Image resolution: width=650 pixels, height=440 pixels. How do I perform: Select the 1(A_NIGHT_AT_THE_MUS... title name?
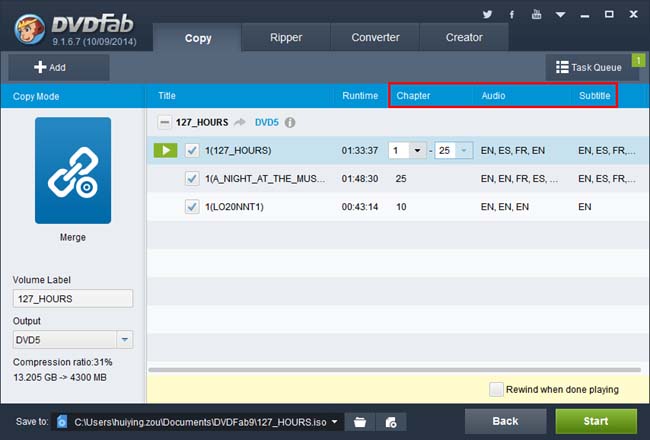click(x=265, y=179)
